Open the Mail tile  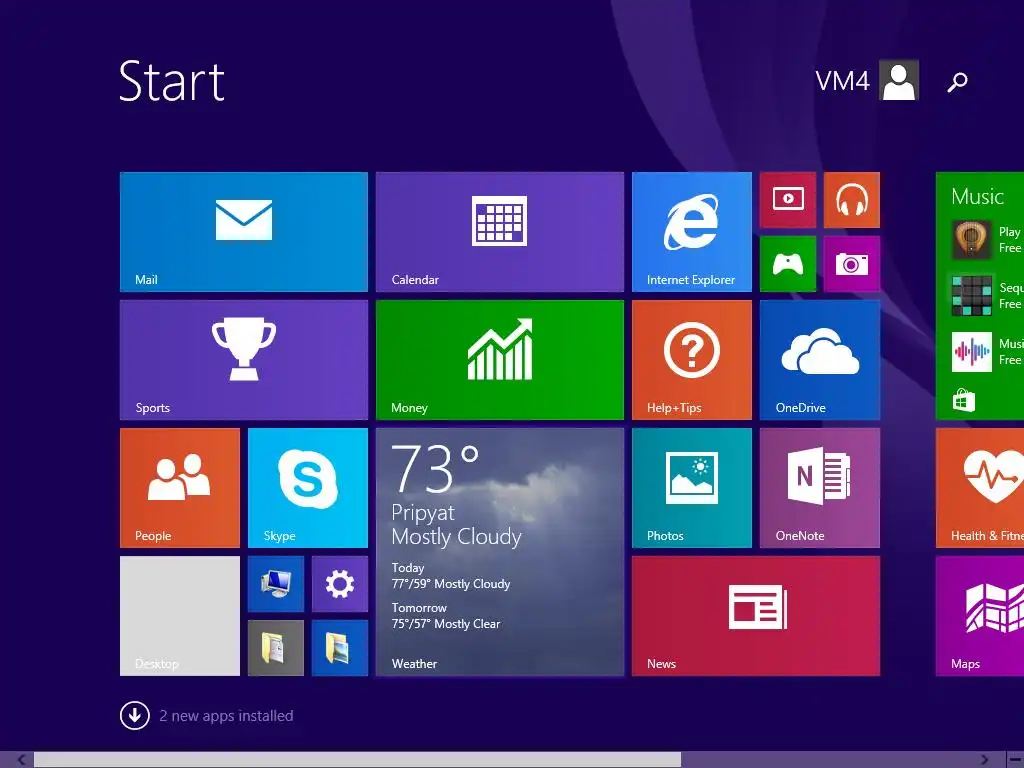(x=244, y=232)
